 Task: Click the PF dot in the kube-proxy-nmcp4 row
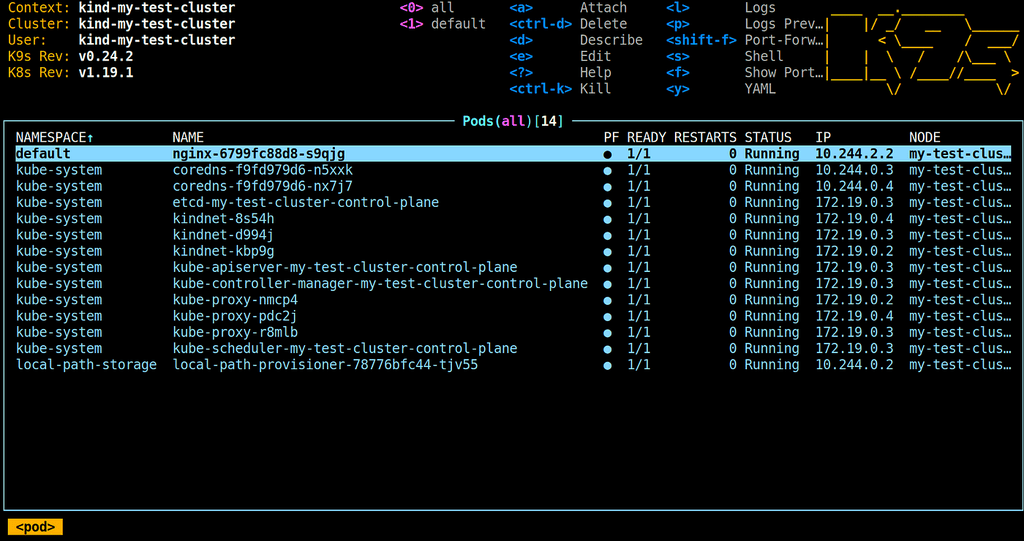coord(608,301)
